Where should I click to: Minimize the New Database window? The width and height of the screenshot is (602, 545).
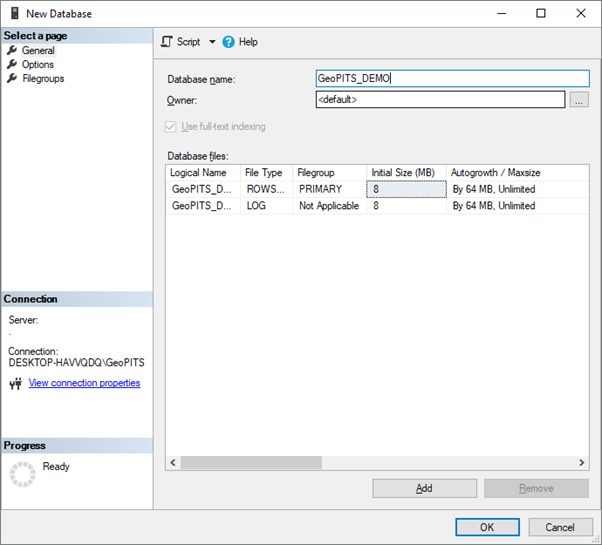click(x=501, y=13)
